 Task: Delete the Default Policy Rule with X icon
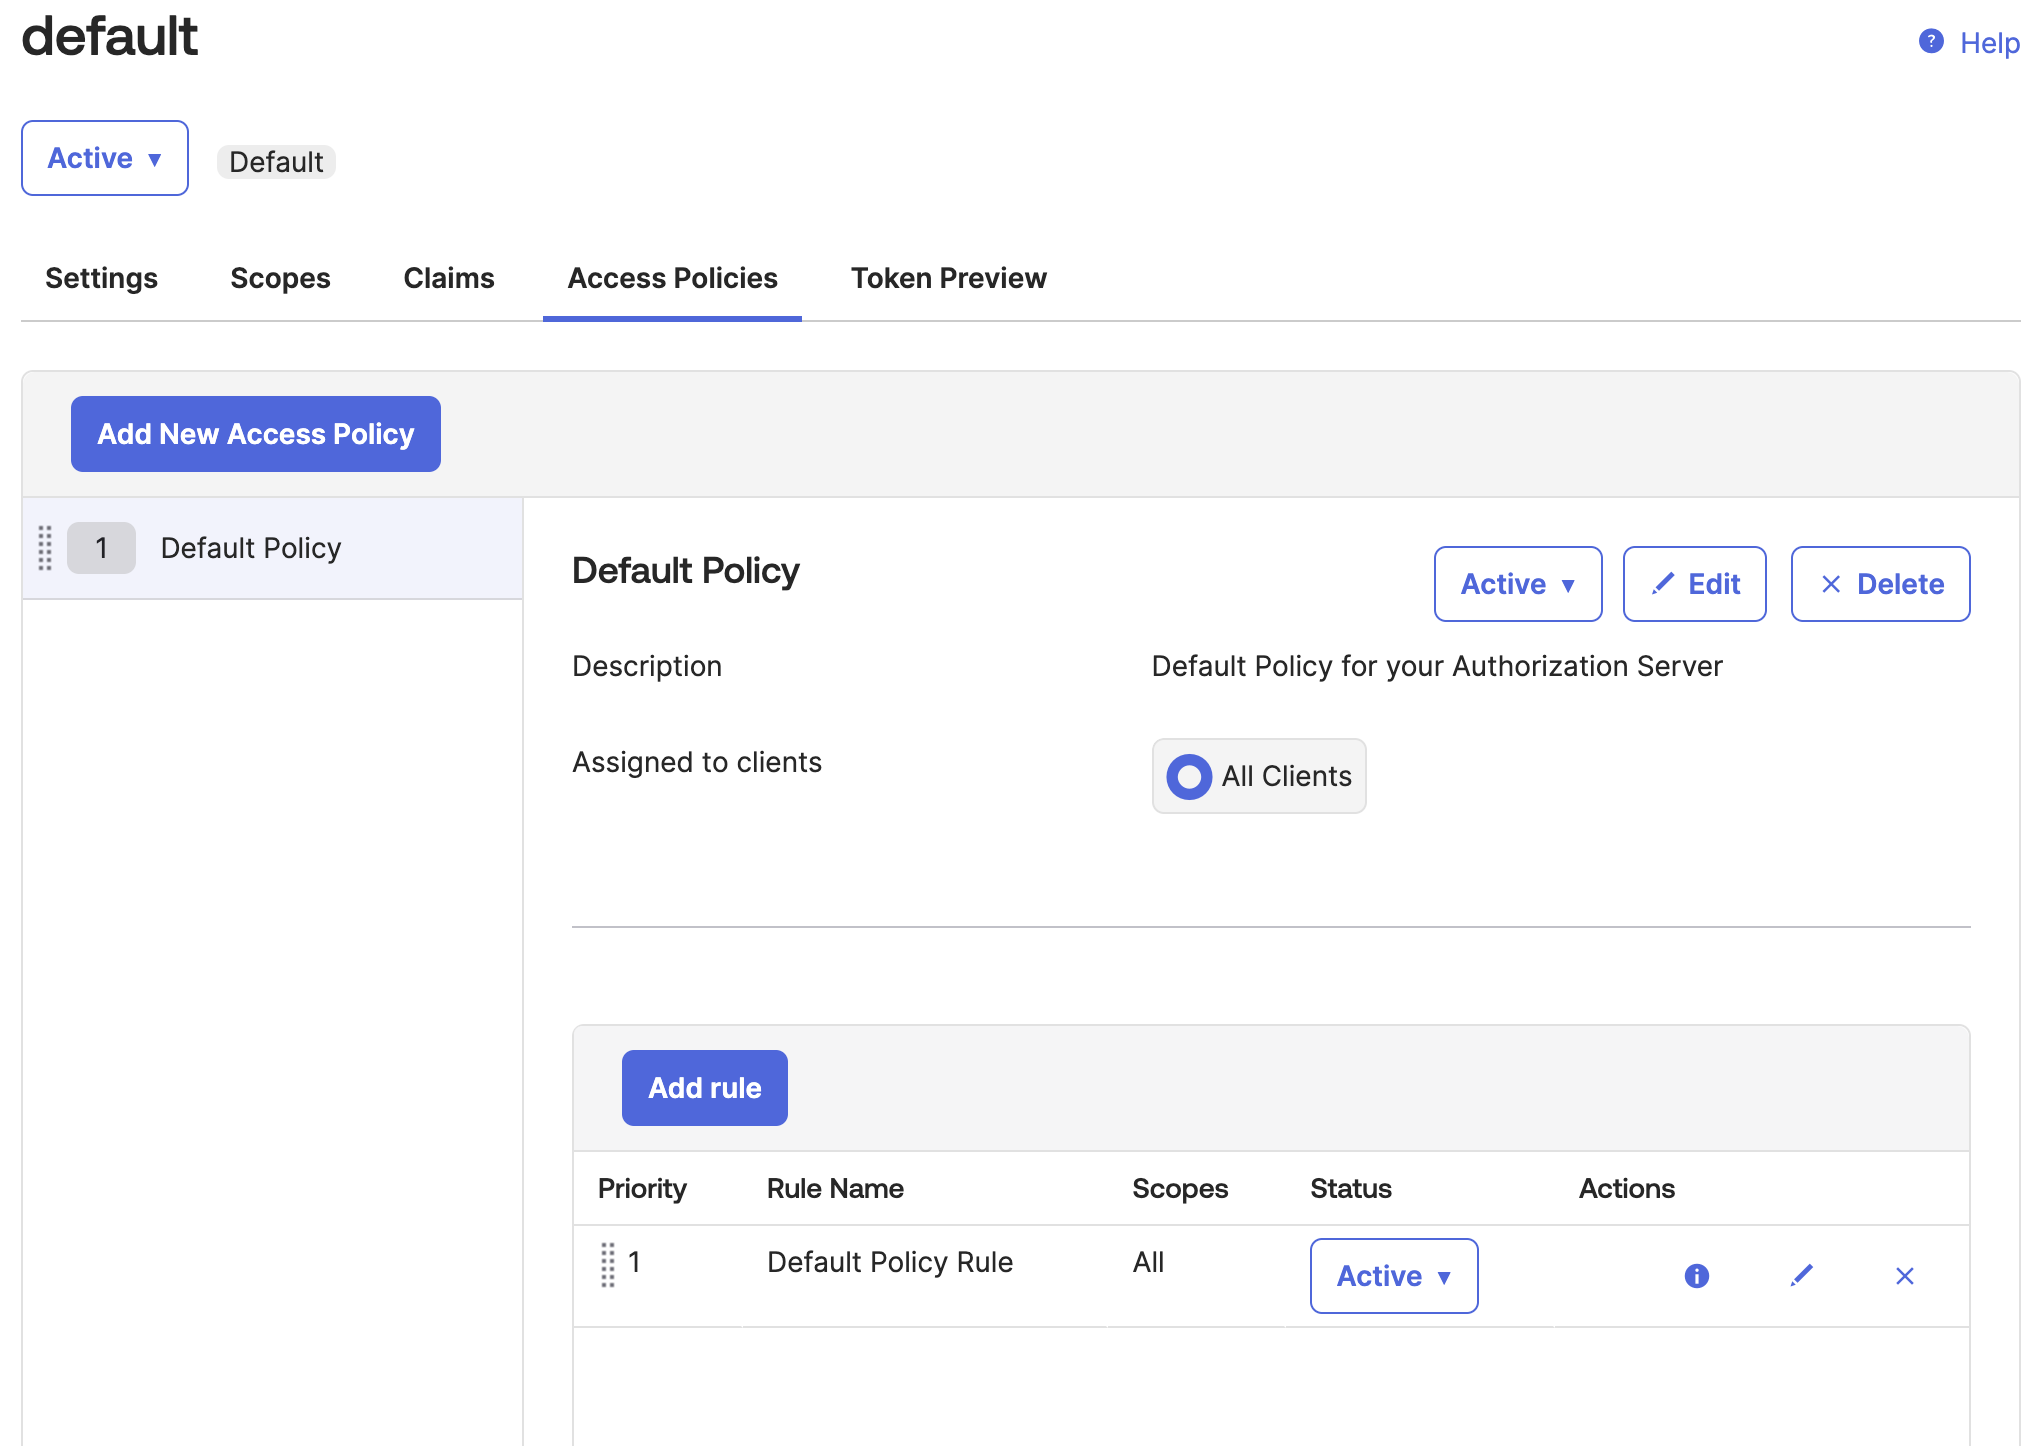click(1904, 1276)
